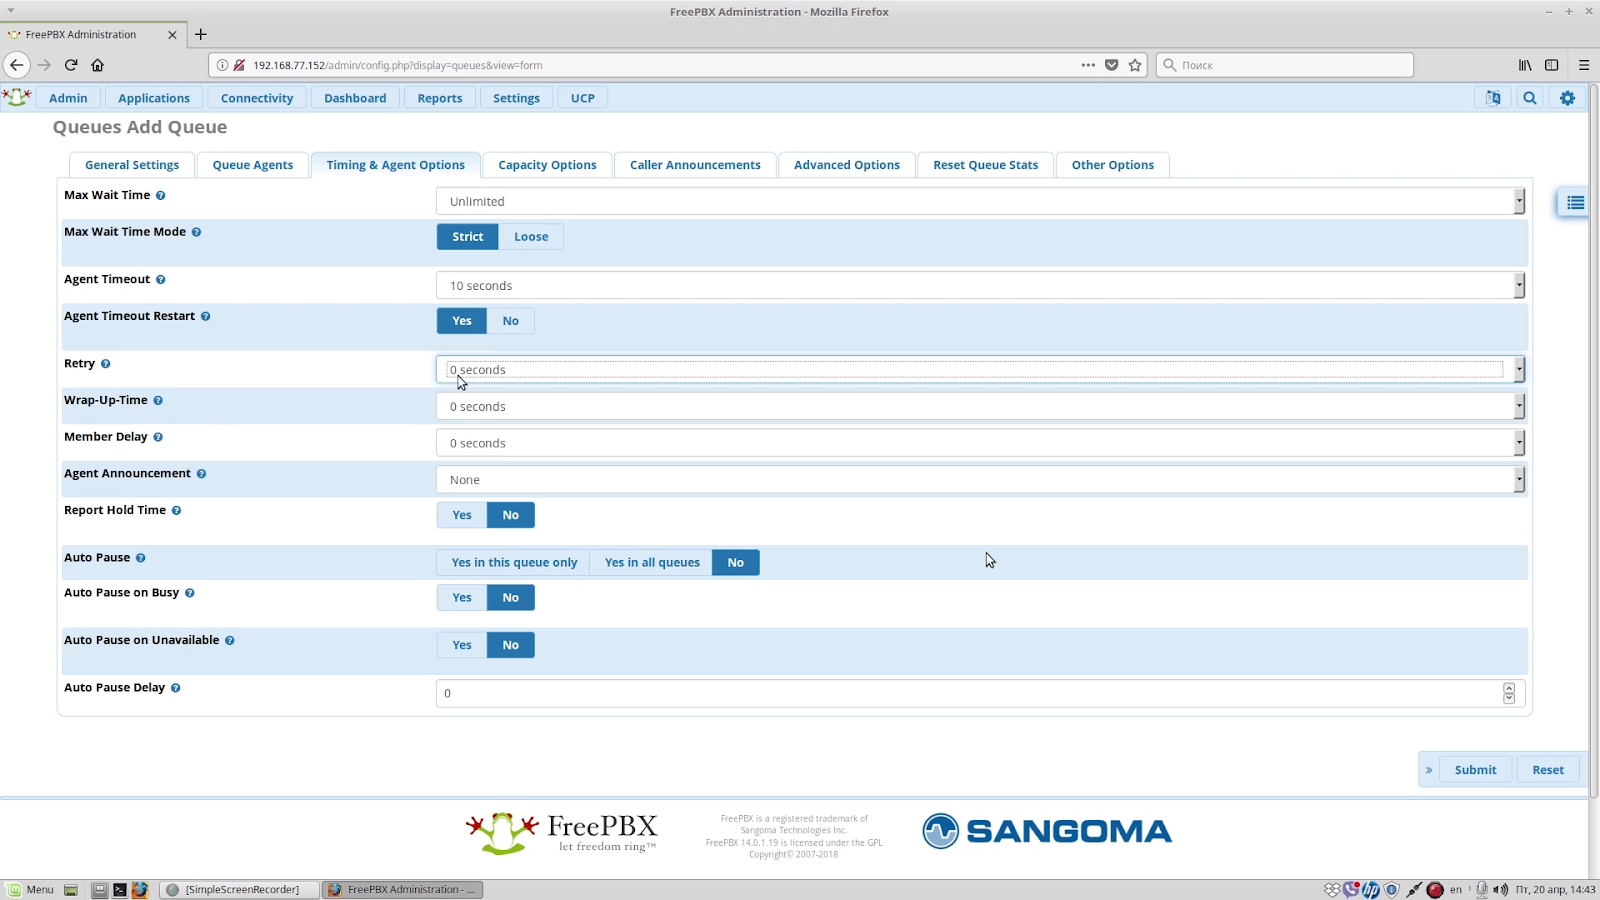Open the queue list side panel icon
1600x900 pixels.
coord(1575,203)
